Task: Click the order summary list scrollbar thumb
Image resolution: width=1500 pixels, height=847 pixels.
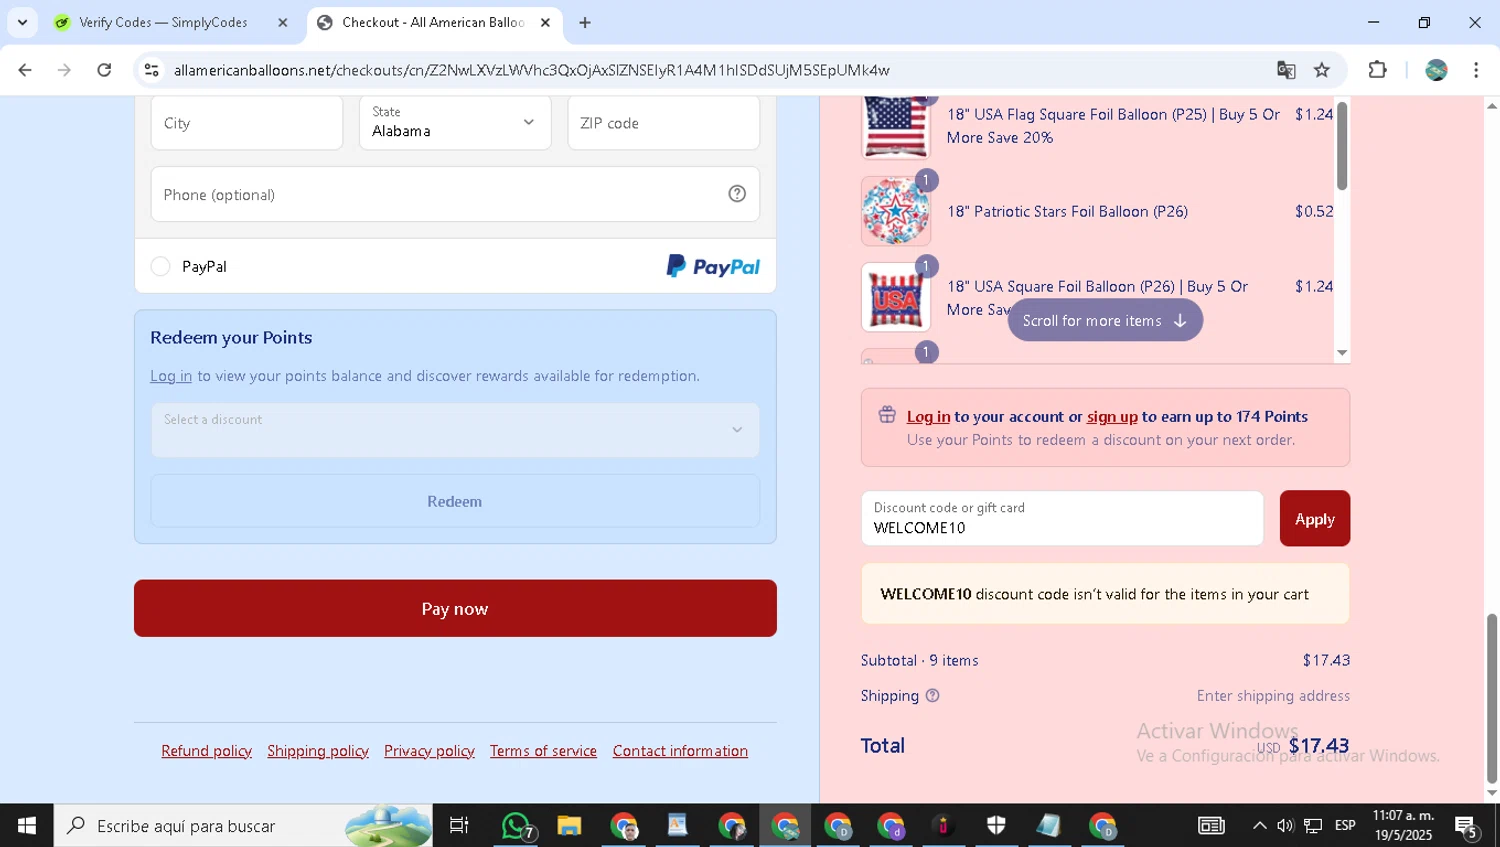Action: coord(1342,146)
